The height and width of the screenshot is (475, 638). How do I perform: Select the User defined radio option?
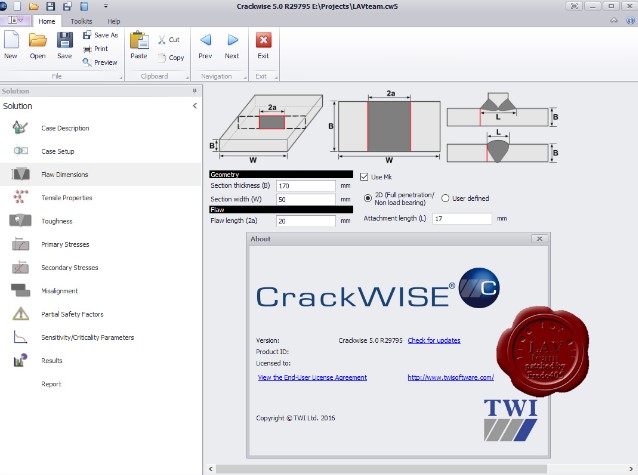coord(445,198)
